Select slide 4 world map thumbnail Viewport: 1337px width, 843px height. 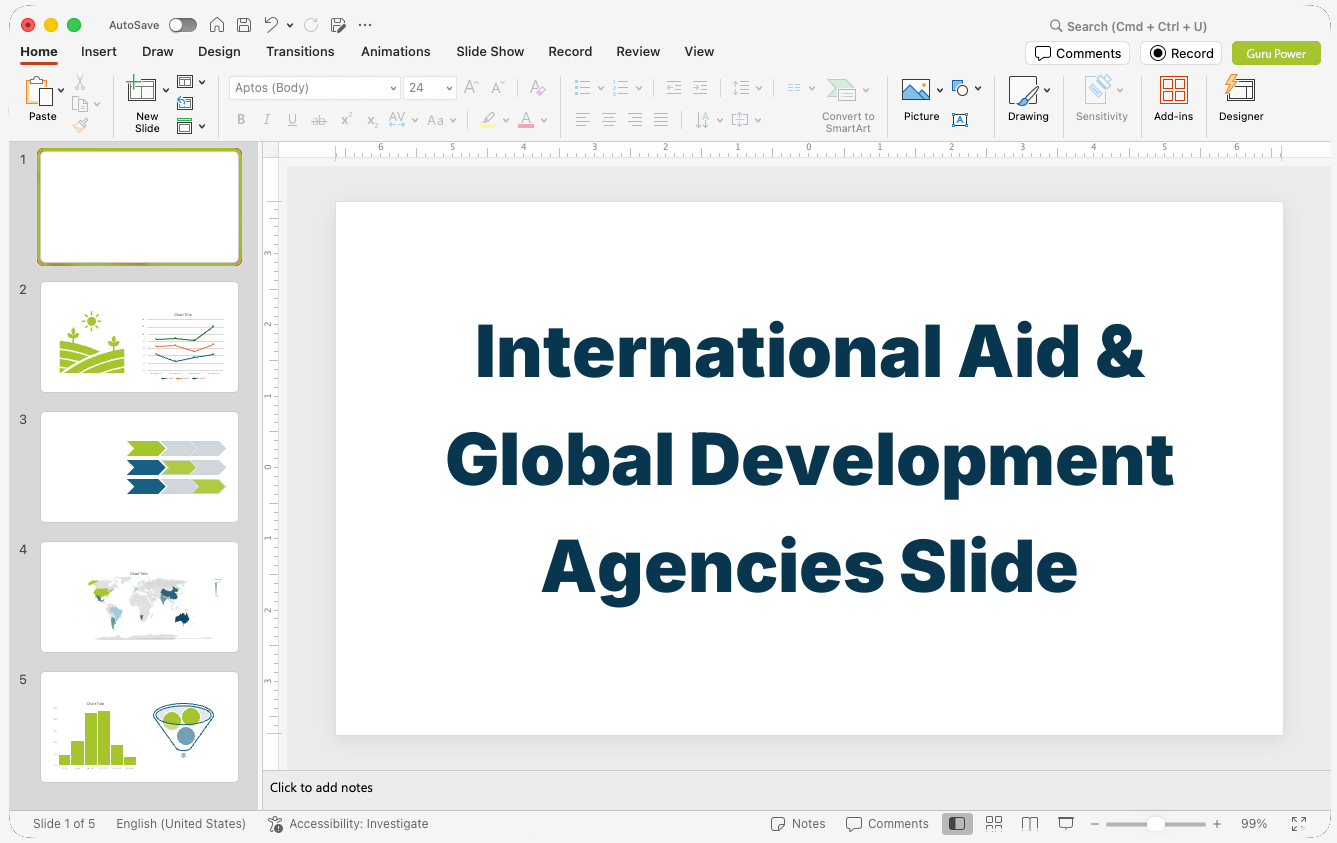(x=139, y=597)
